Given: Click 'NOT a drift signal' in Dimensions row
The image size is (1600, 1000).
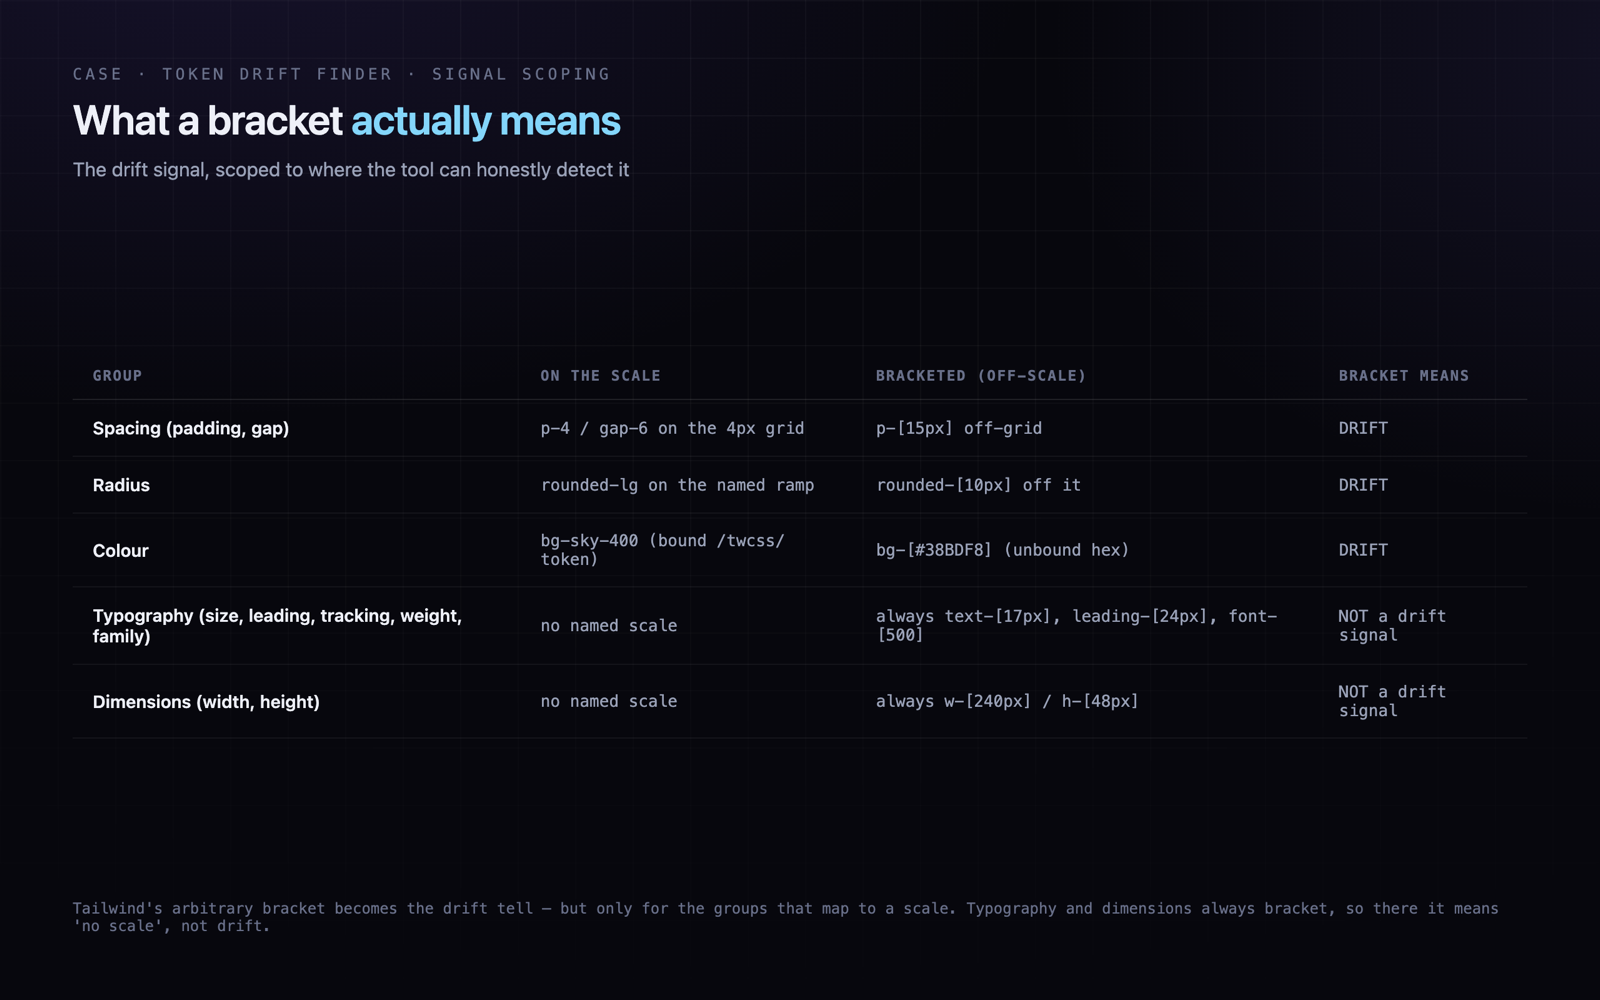Looking at the screenshot, I should 1392,701.
